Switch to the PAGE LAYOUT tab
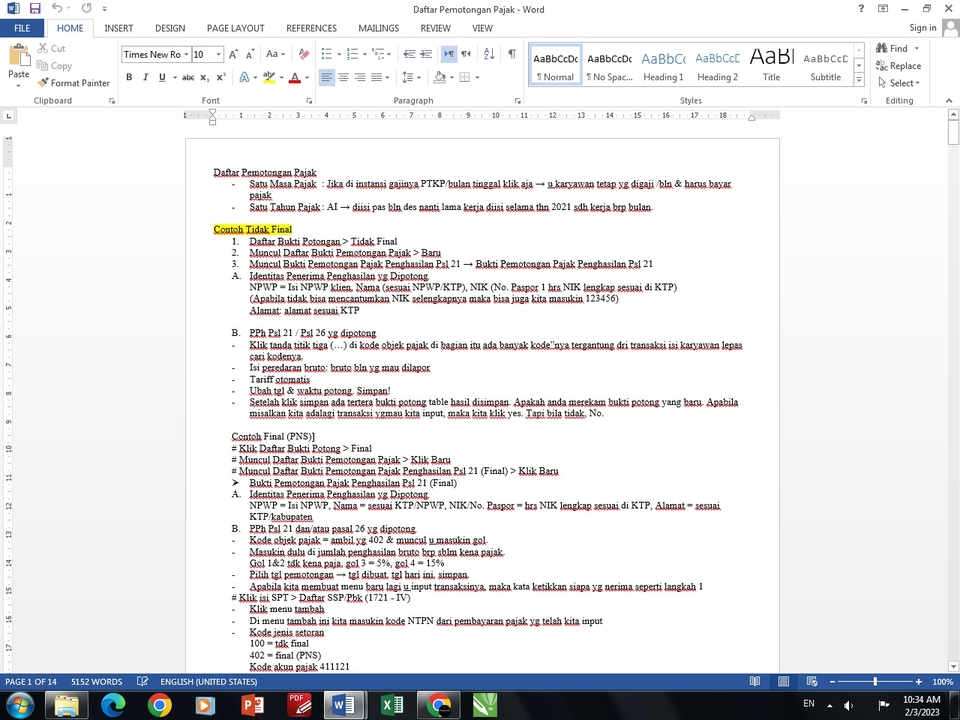This screenshot has width=960, height=720. point(236,28)
